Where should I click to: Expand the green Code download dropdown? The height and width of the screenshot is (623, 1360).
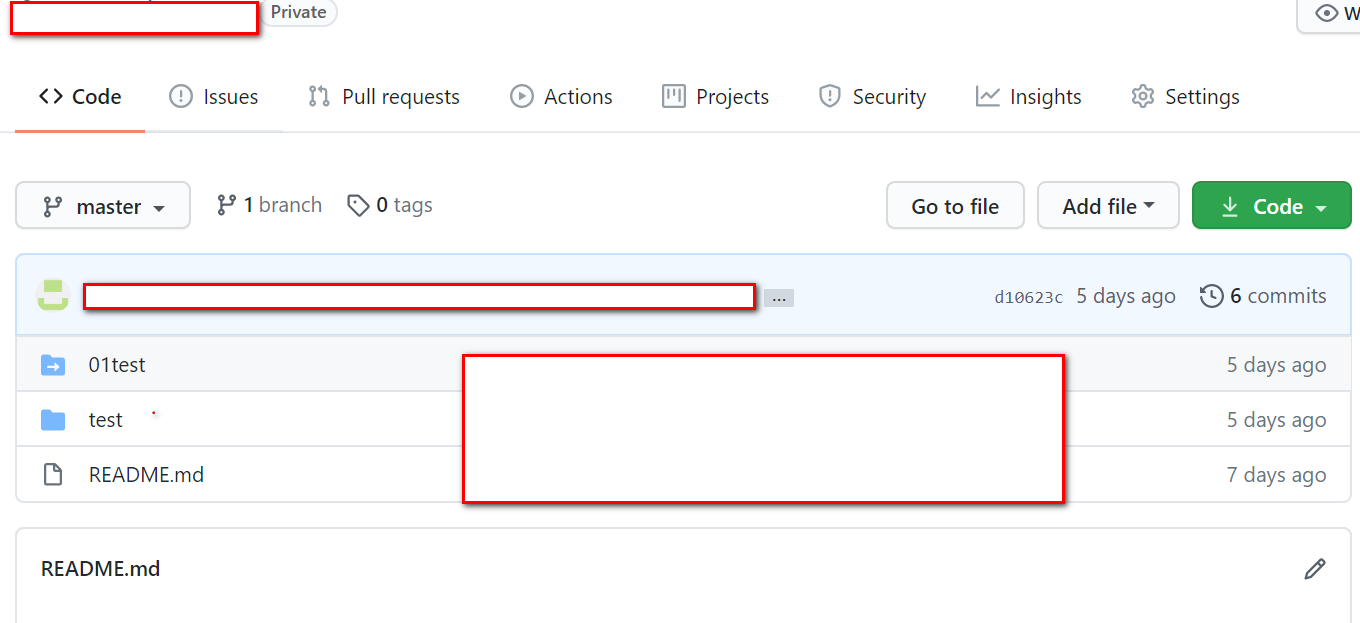pos(1272,206)
